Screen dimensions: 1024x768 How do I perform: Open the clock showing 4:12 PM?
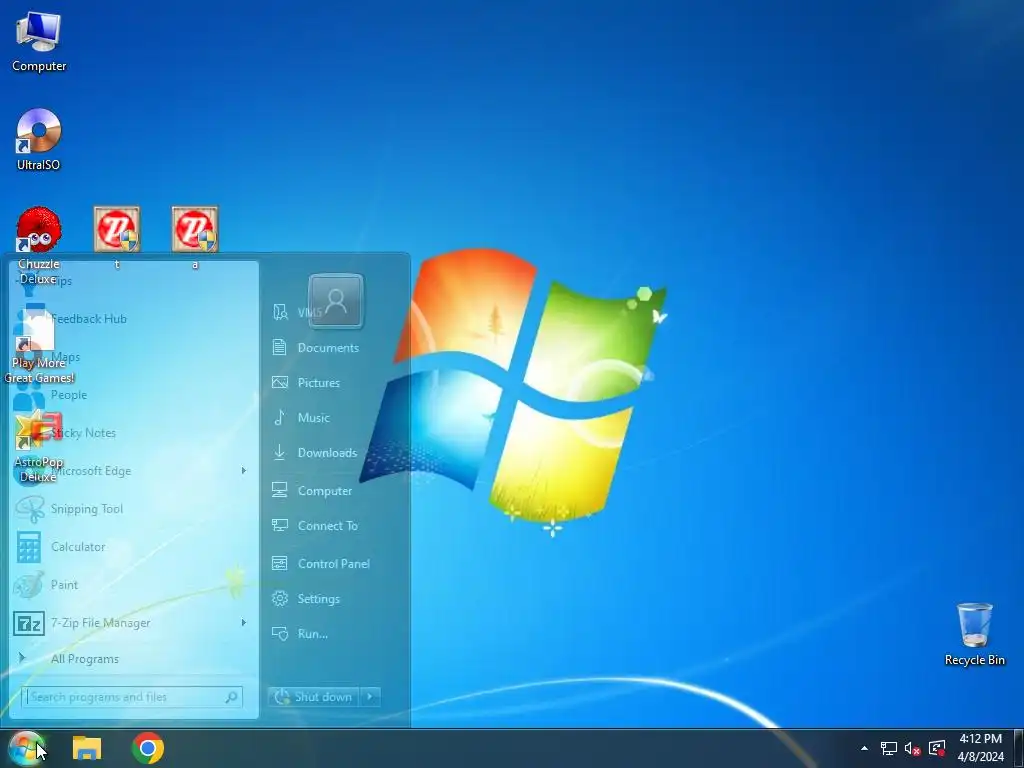(980, 748)
